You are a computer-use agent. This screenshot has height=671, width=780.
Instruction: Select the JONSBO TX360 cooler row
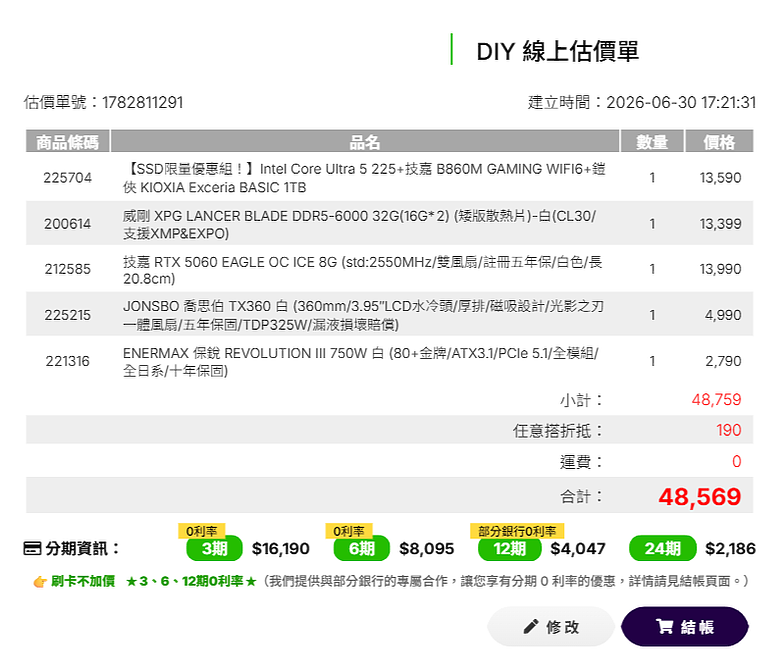(390, 315)
